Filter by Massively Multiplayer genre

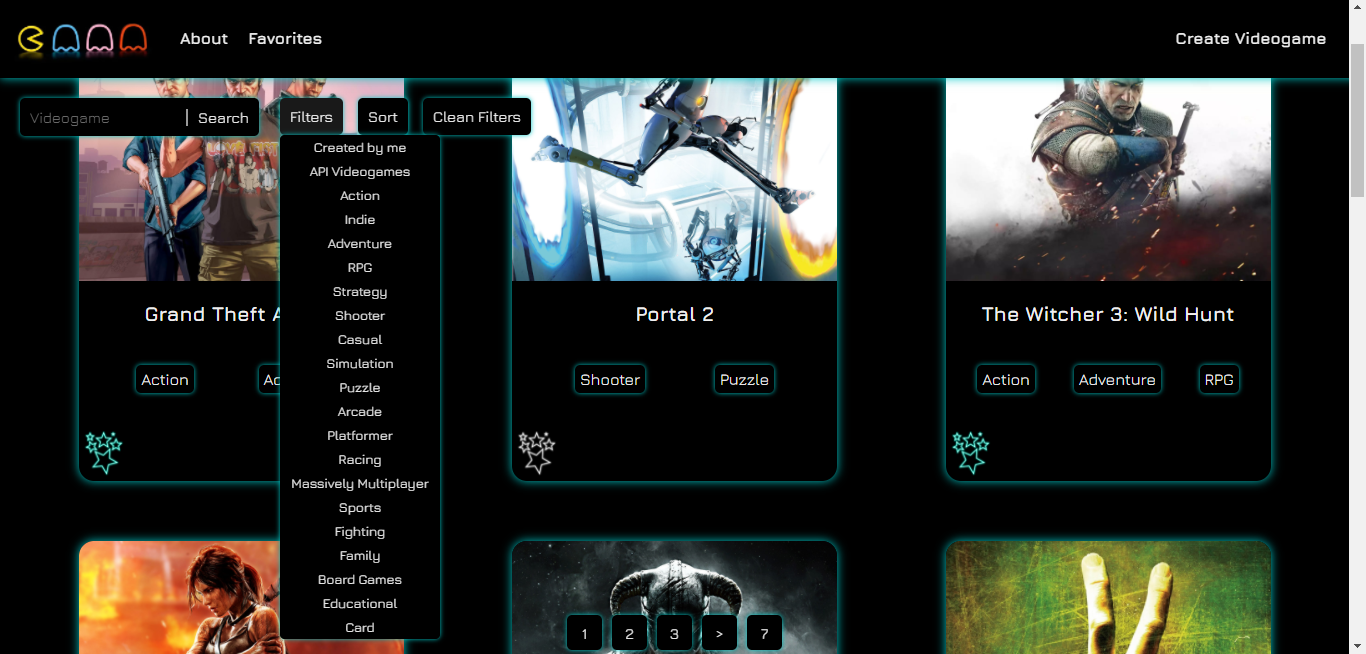(x=360, y=484)
